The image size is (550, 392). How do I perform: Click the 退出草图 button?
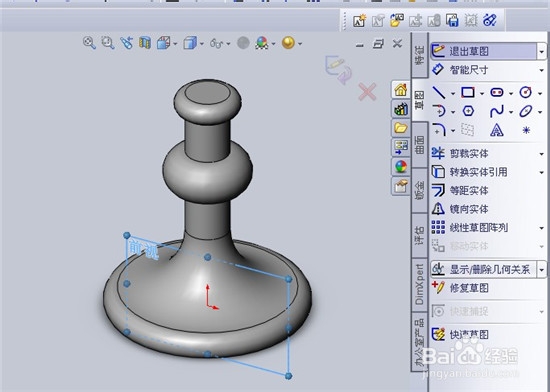483,52
